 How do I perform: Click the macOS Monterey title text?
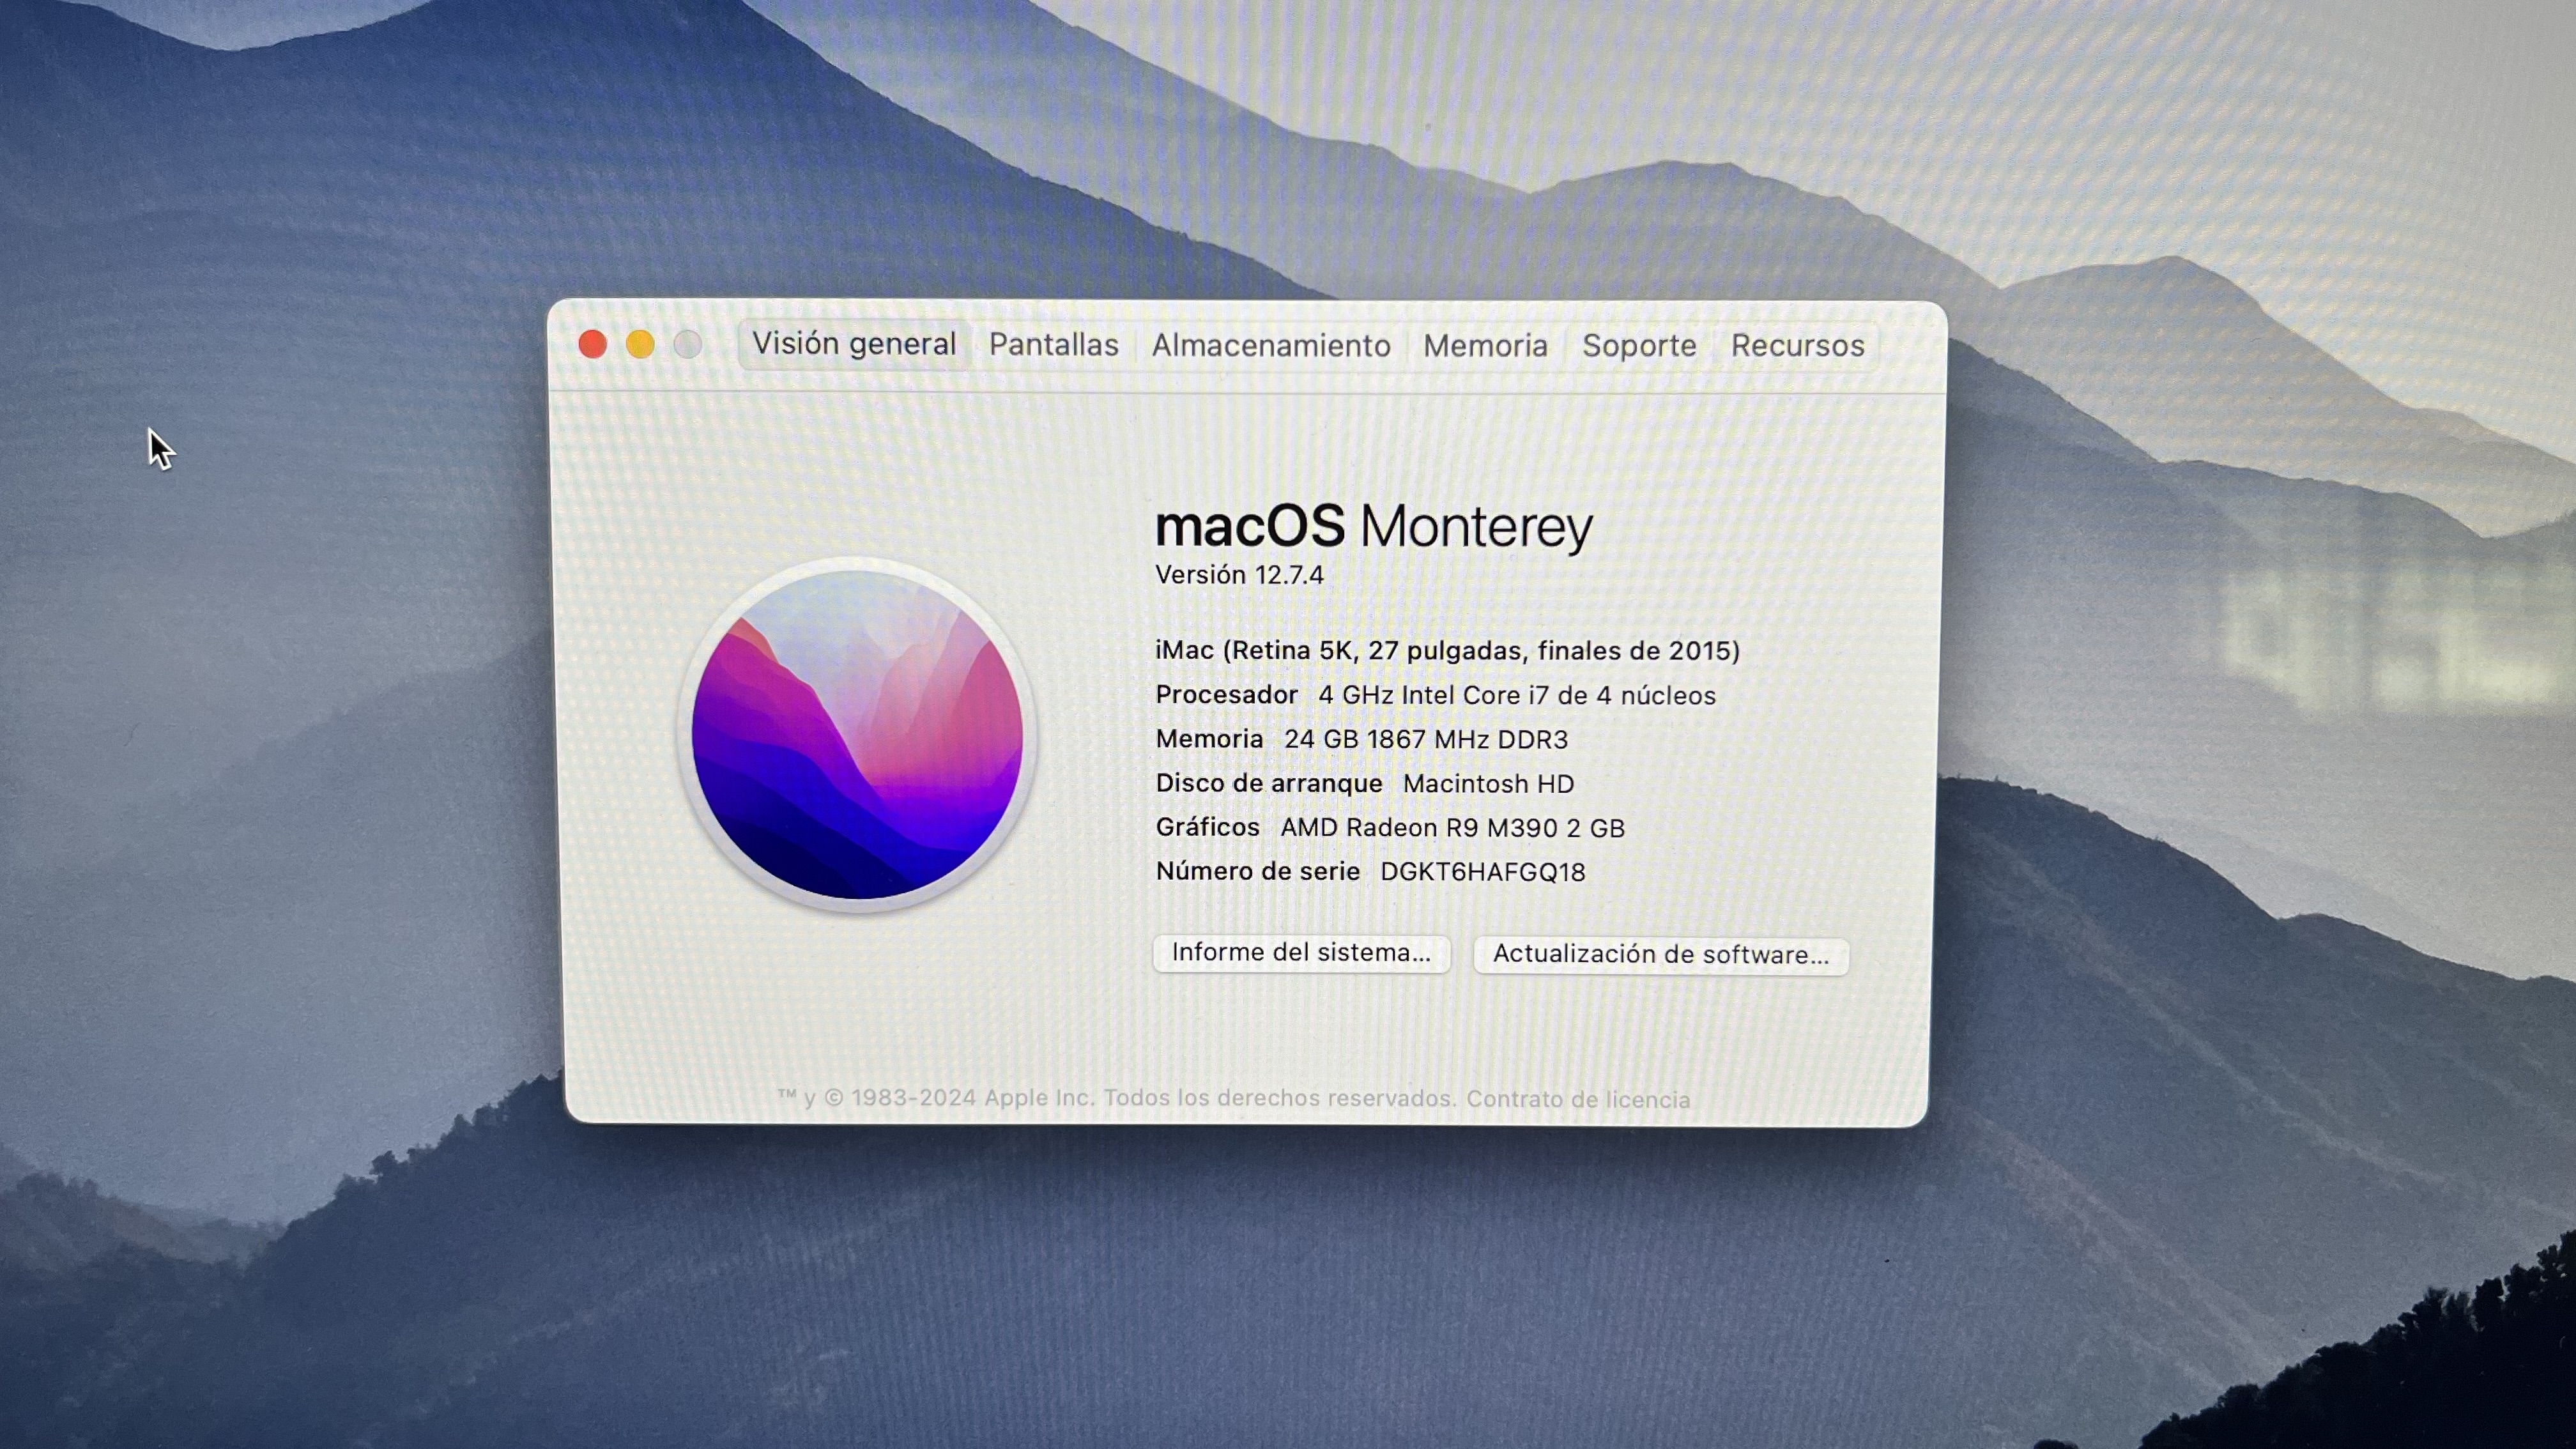coord(1373,526)
